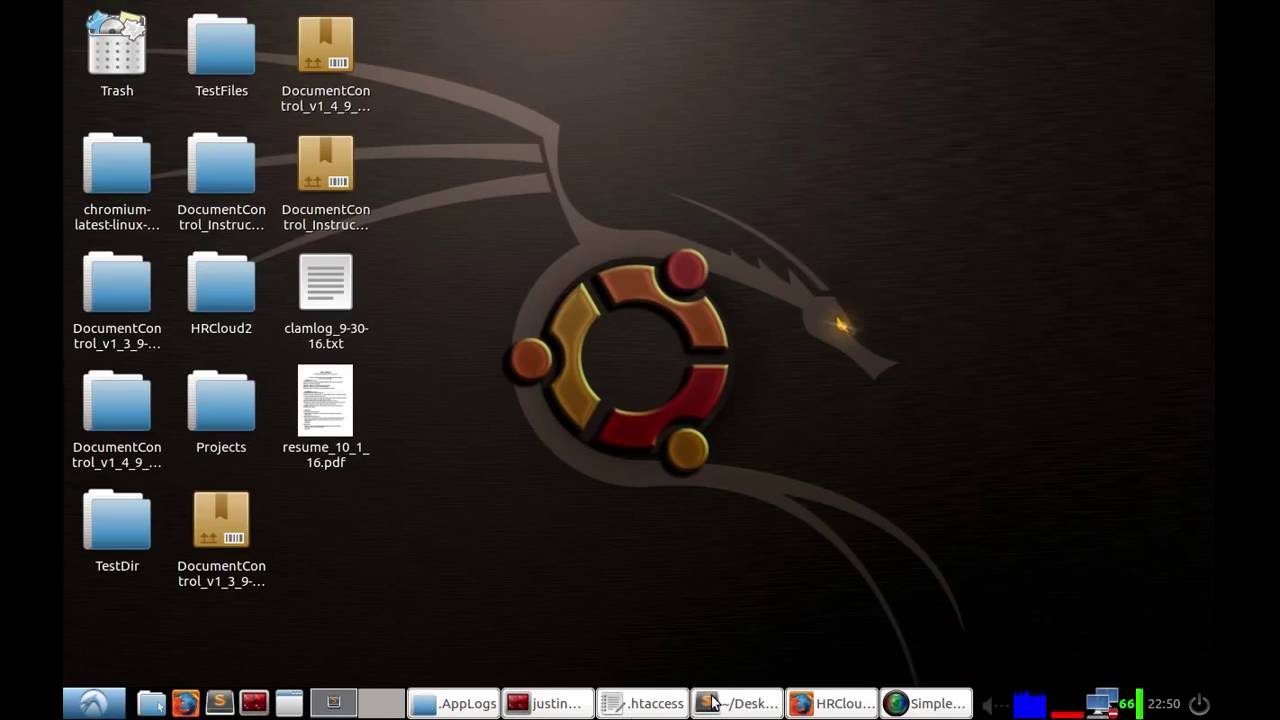Switch to the .htaccess editor taskbar window
This screenshot has height=720, width=1280.
643,704
